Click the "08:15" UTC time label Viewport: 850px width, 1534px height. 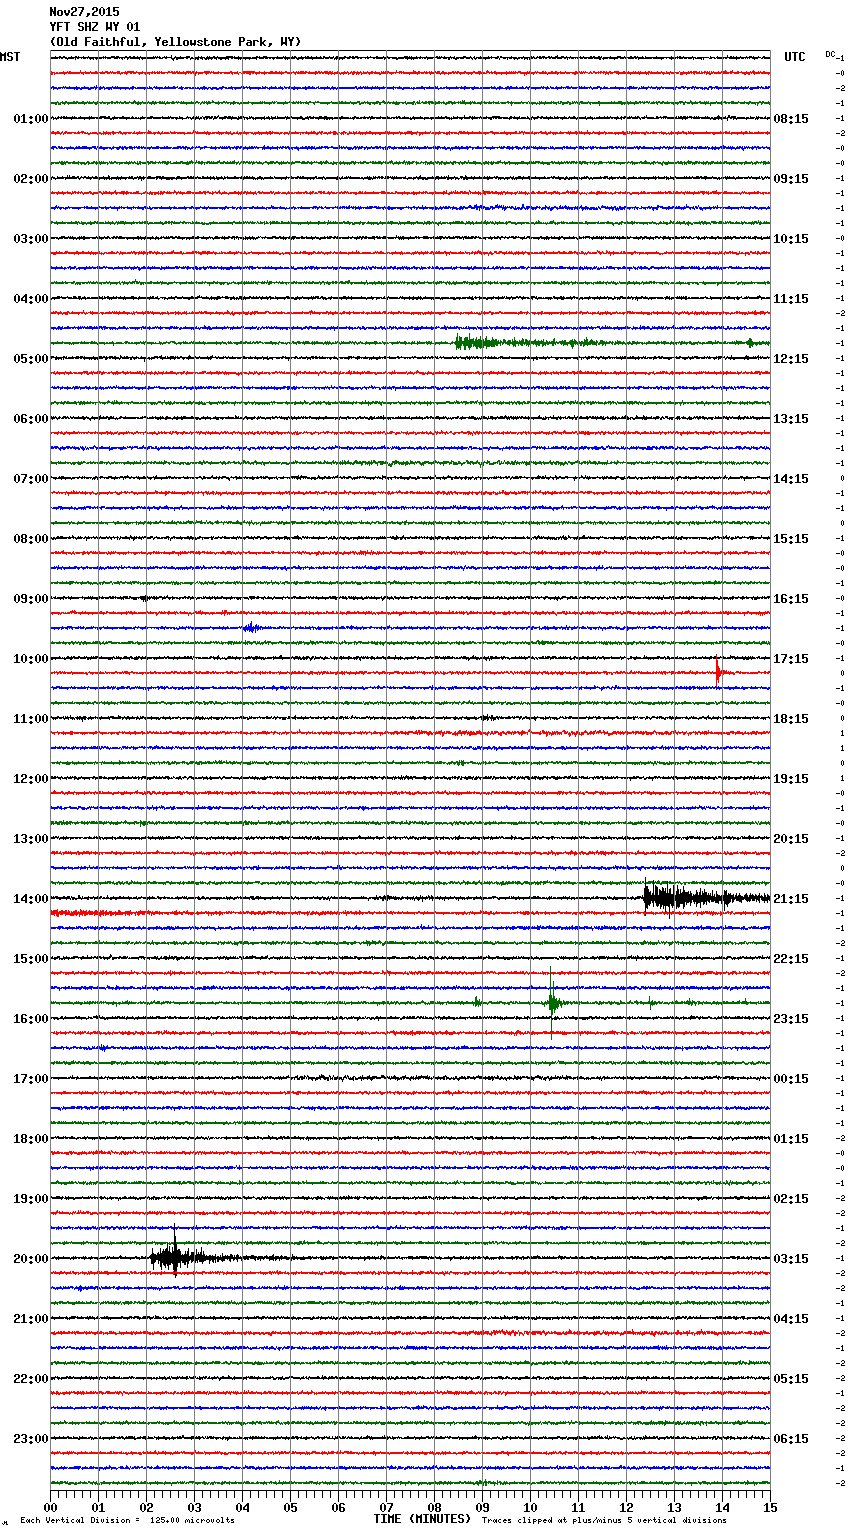pos(791,119)
